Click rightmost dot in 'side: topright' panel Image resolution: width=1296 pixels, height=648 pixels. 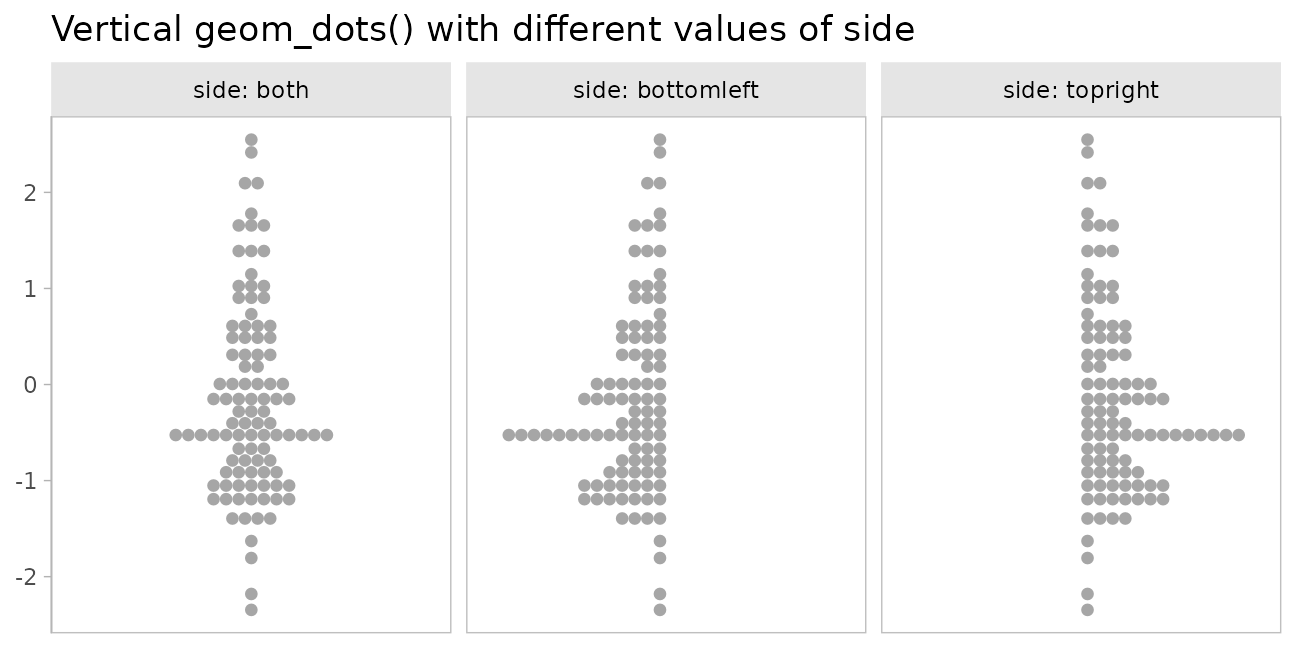pos(1238,435)
